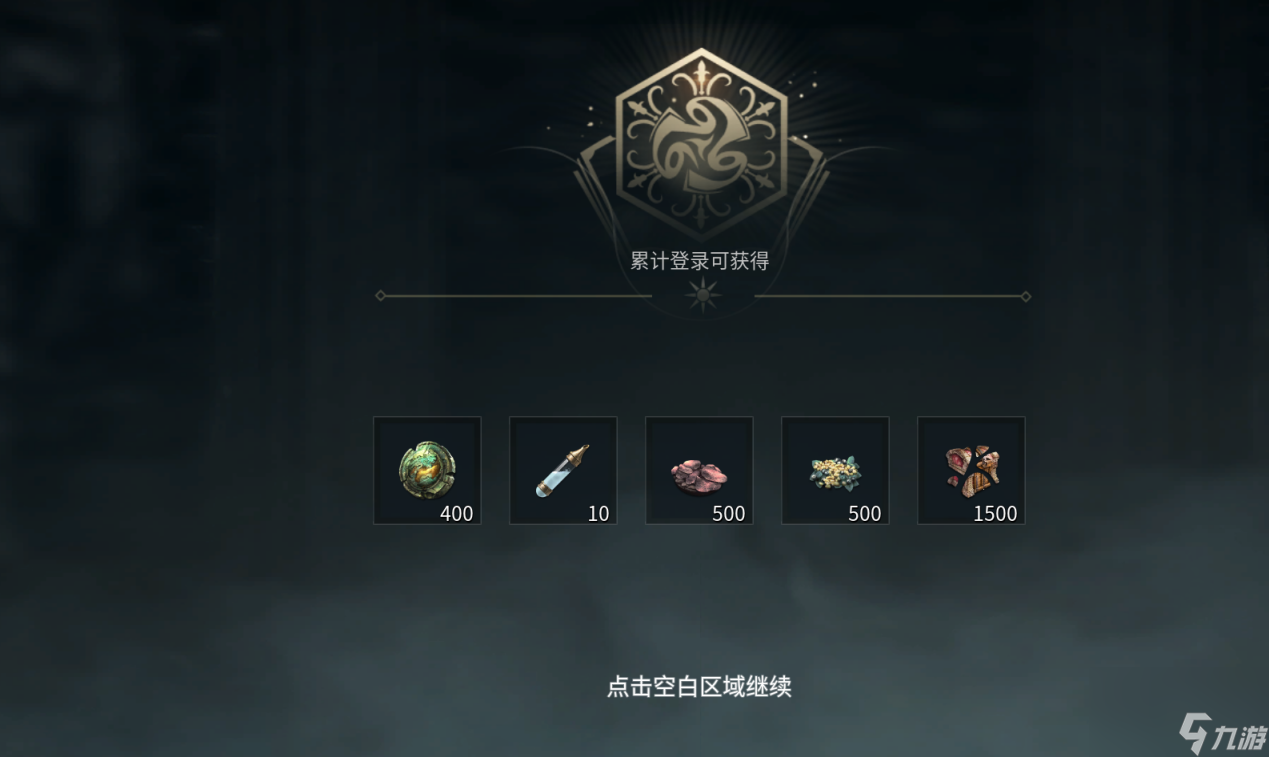Click the fleur-de-lis tip atop the emblem

coord(702,73)
